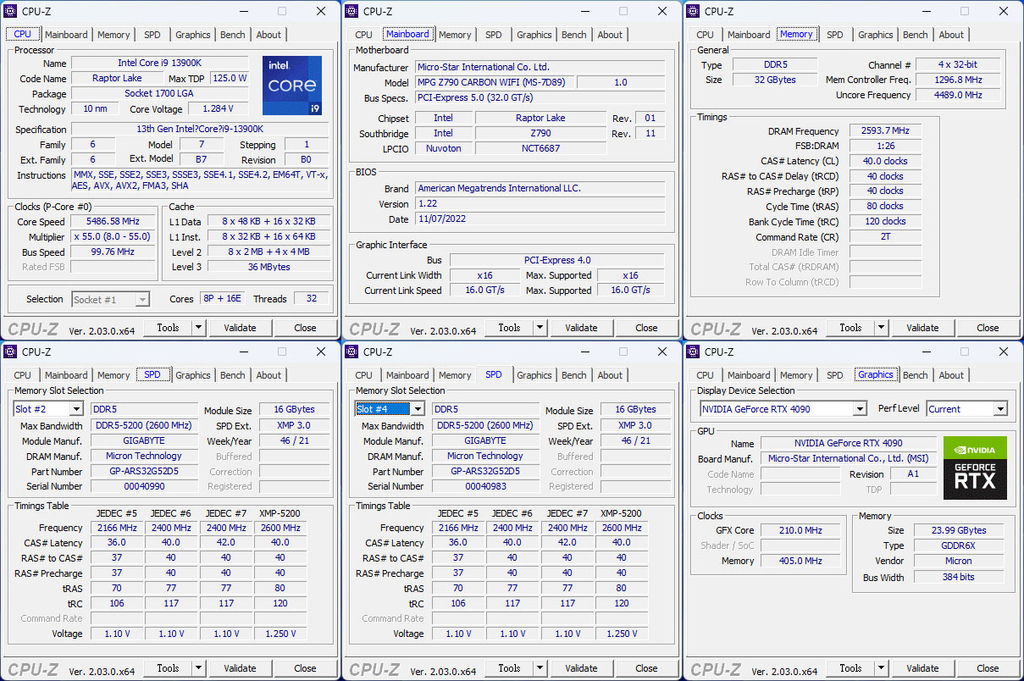Image resolution: width=1024 pixels, height=681 pixels.
Task: Click the GFX Core clock "210.0 MHz"
Action: pyautogui.click(x=800, y=530)
